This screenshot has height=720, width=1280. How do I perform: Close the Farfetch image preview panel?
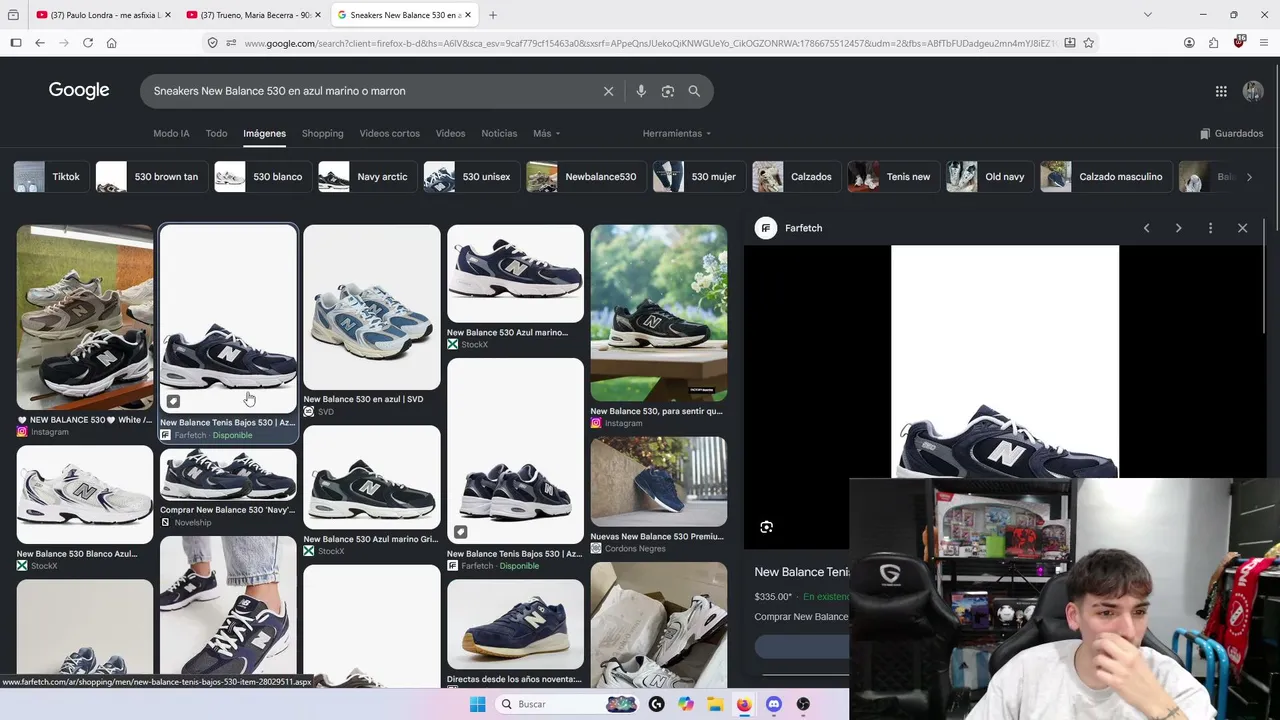(x=1243, y=228)
